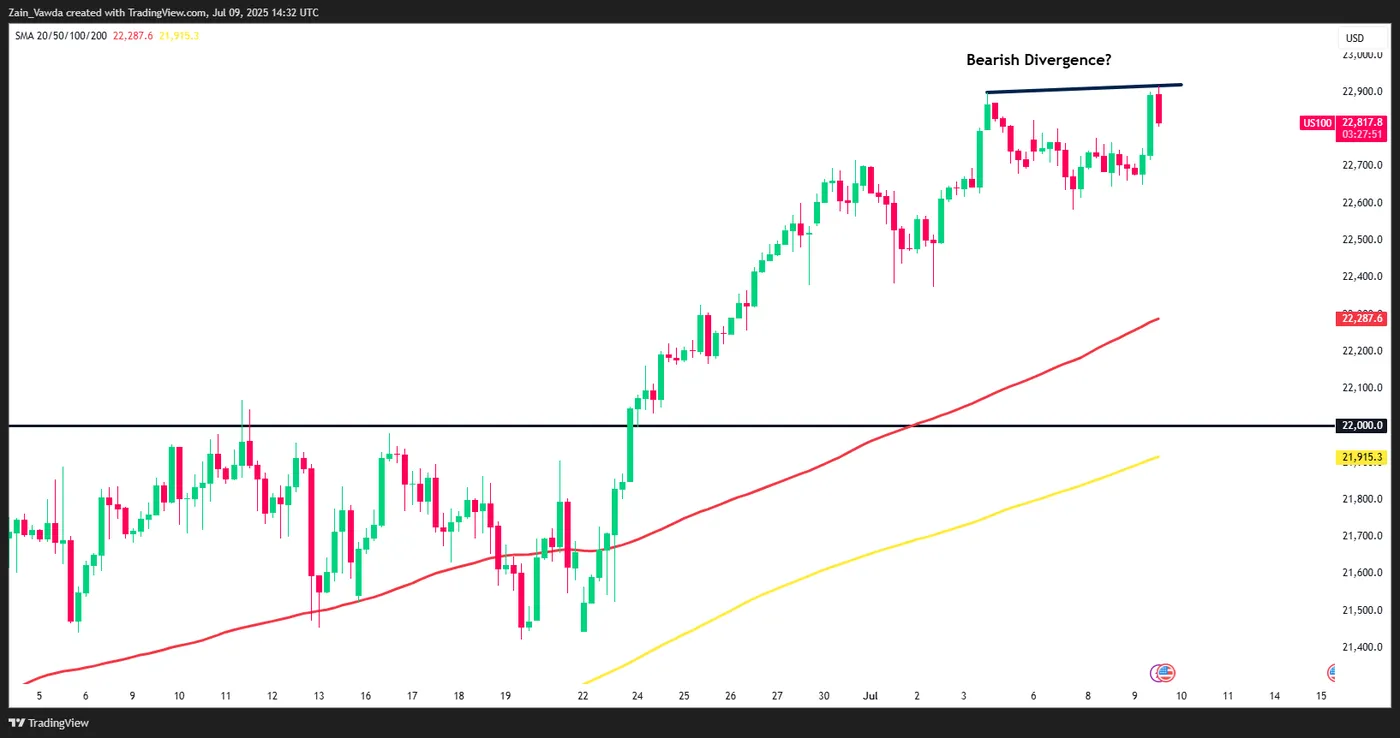Click the red 22,287.6 label on the price axis

click(x=1362, y=318)
